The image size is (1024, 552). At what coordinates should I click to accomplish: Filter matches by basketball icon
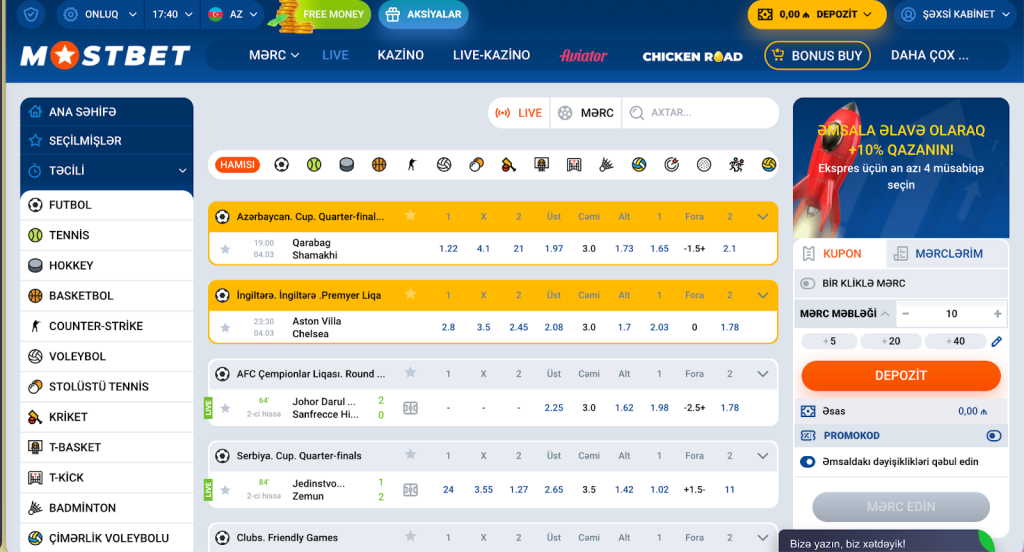(x=379, y=164)
